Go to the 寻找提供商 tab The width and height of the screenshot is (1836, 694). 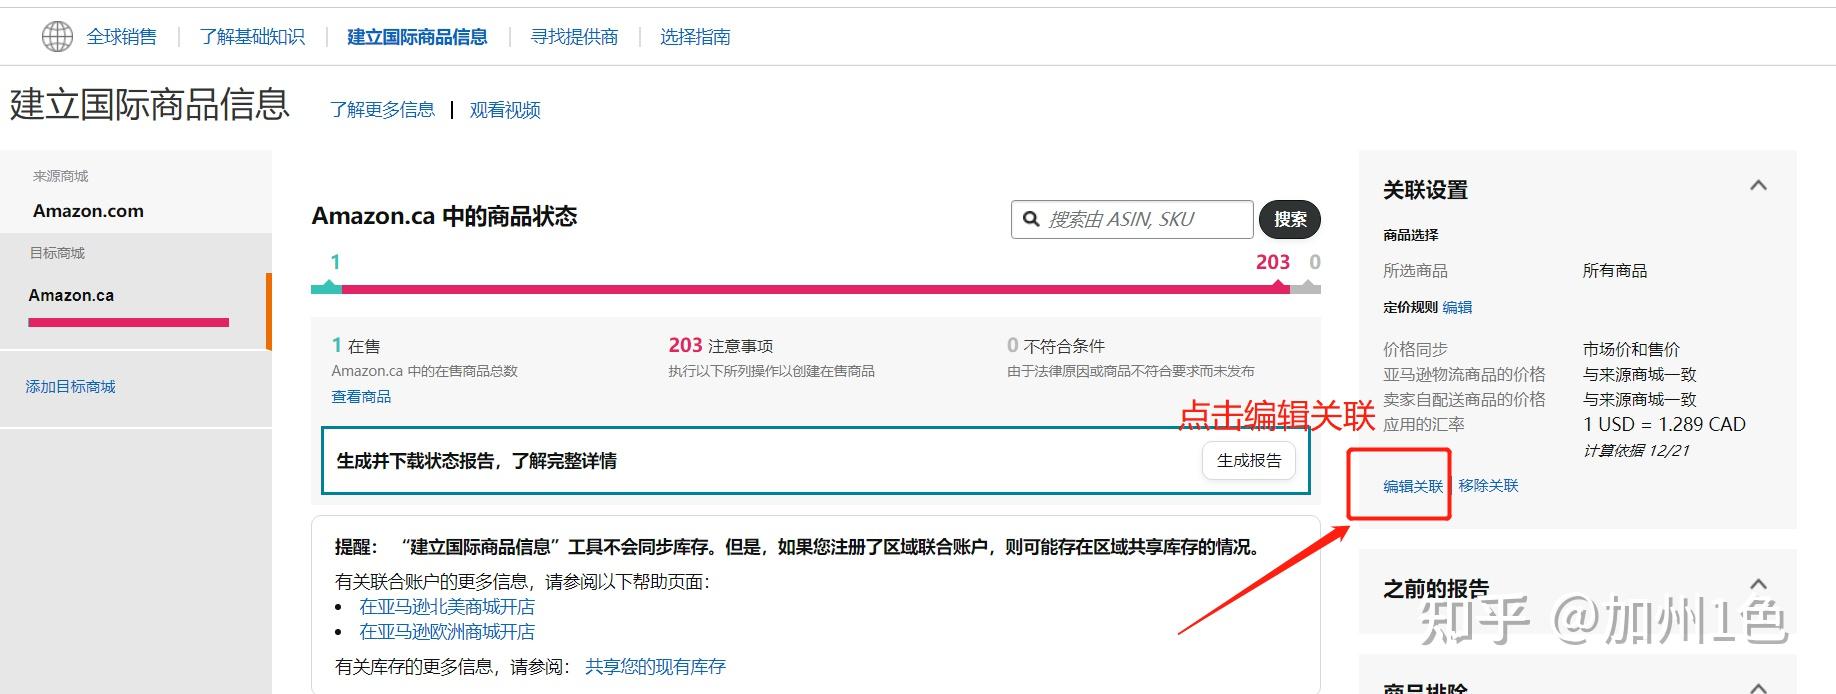pyautogui.click(x=575, y=37)
